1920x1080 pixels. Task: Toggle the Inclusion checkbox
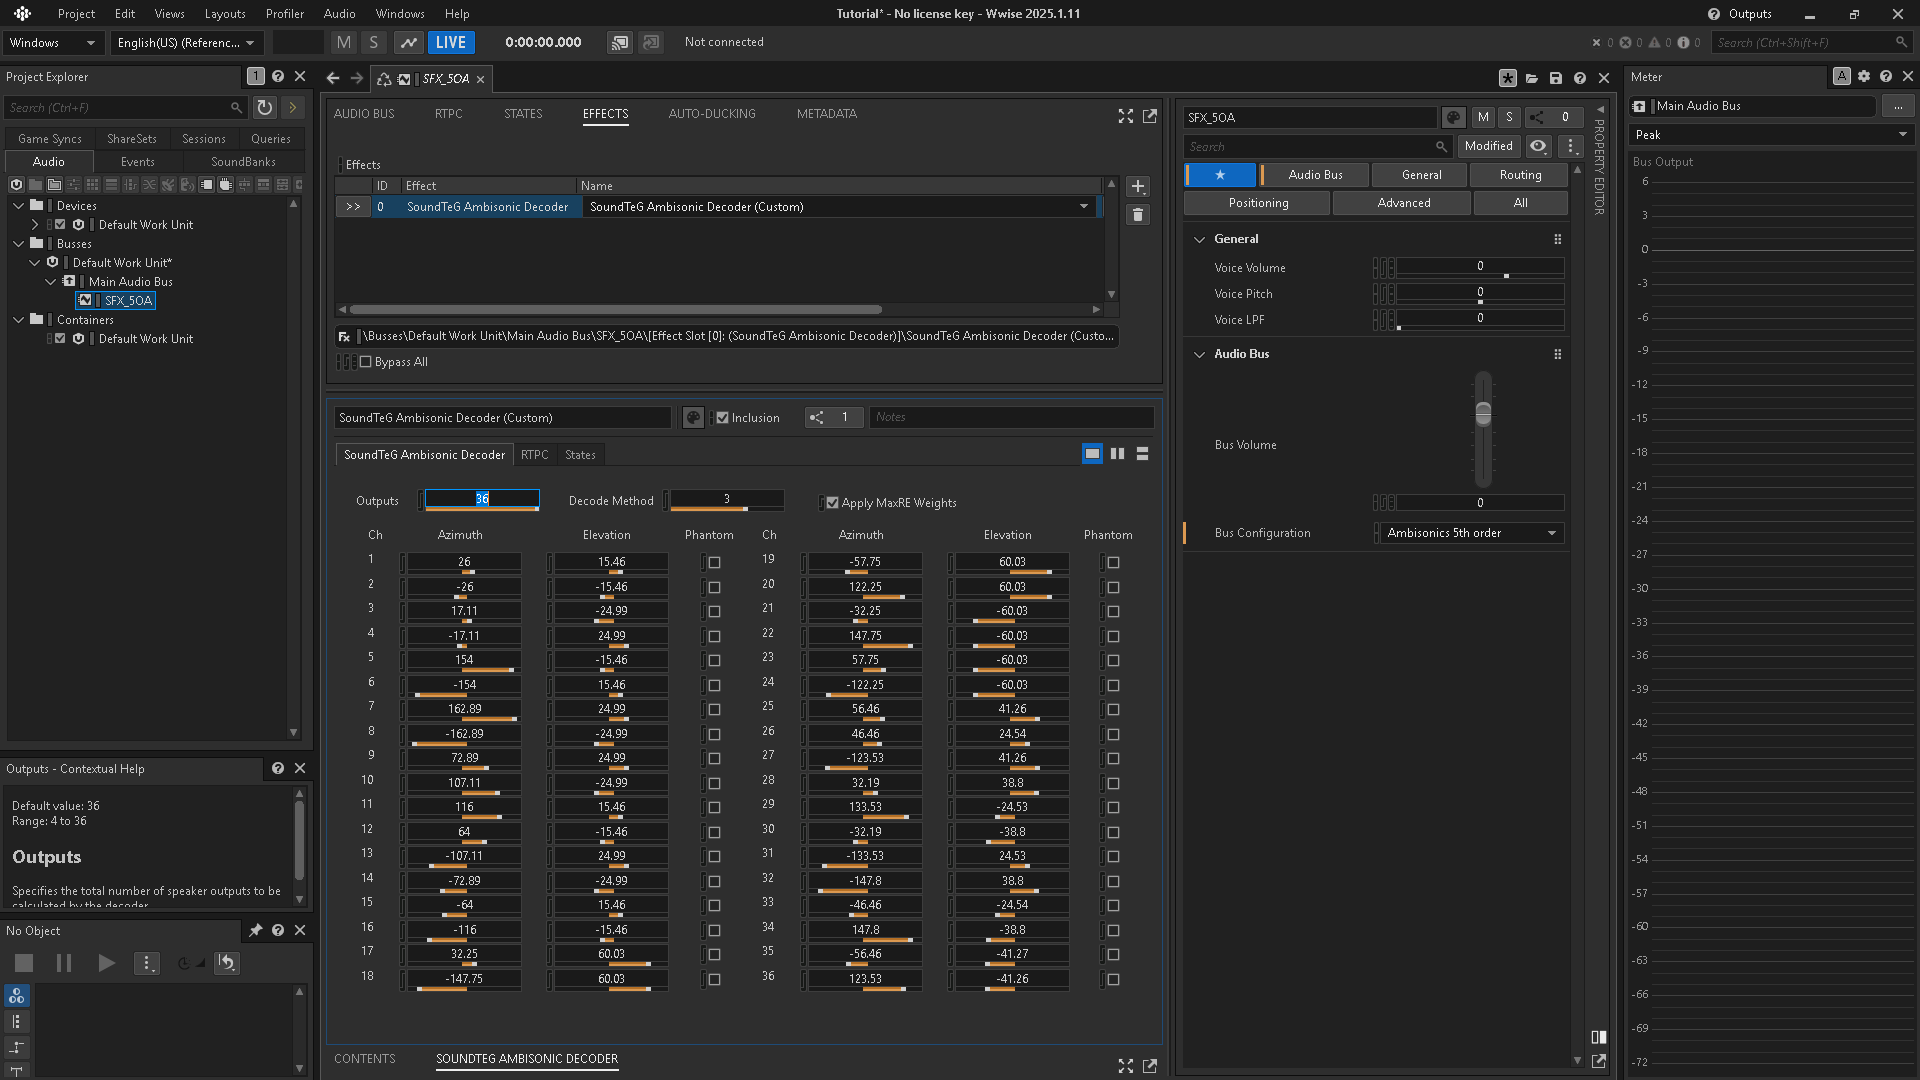pos(722,418)
